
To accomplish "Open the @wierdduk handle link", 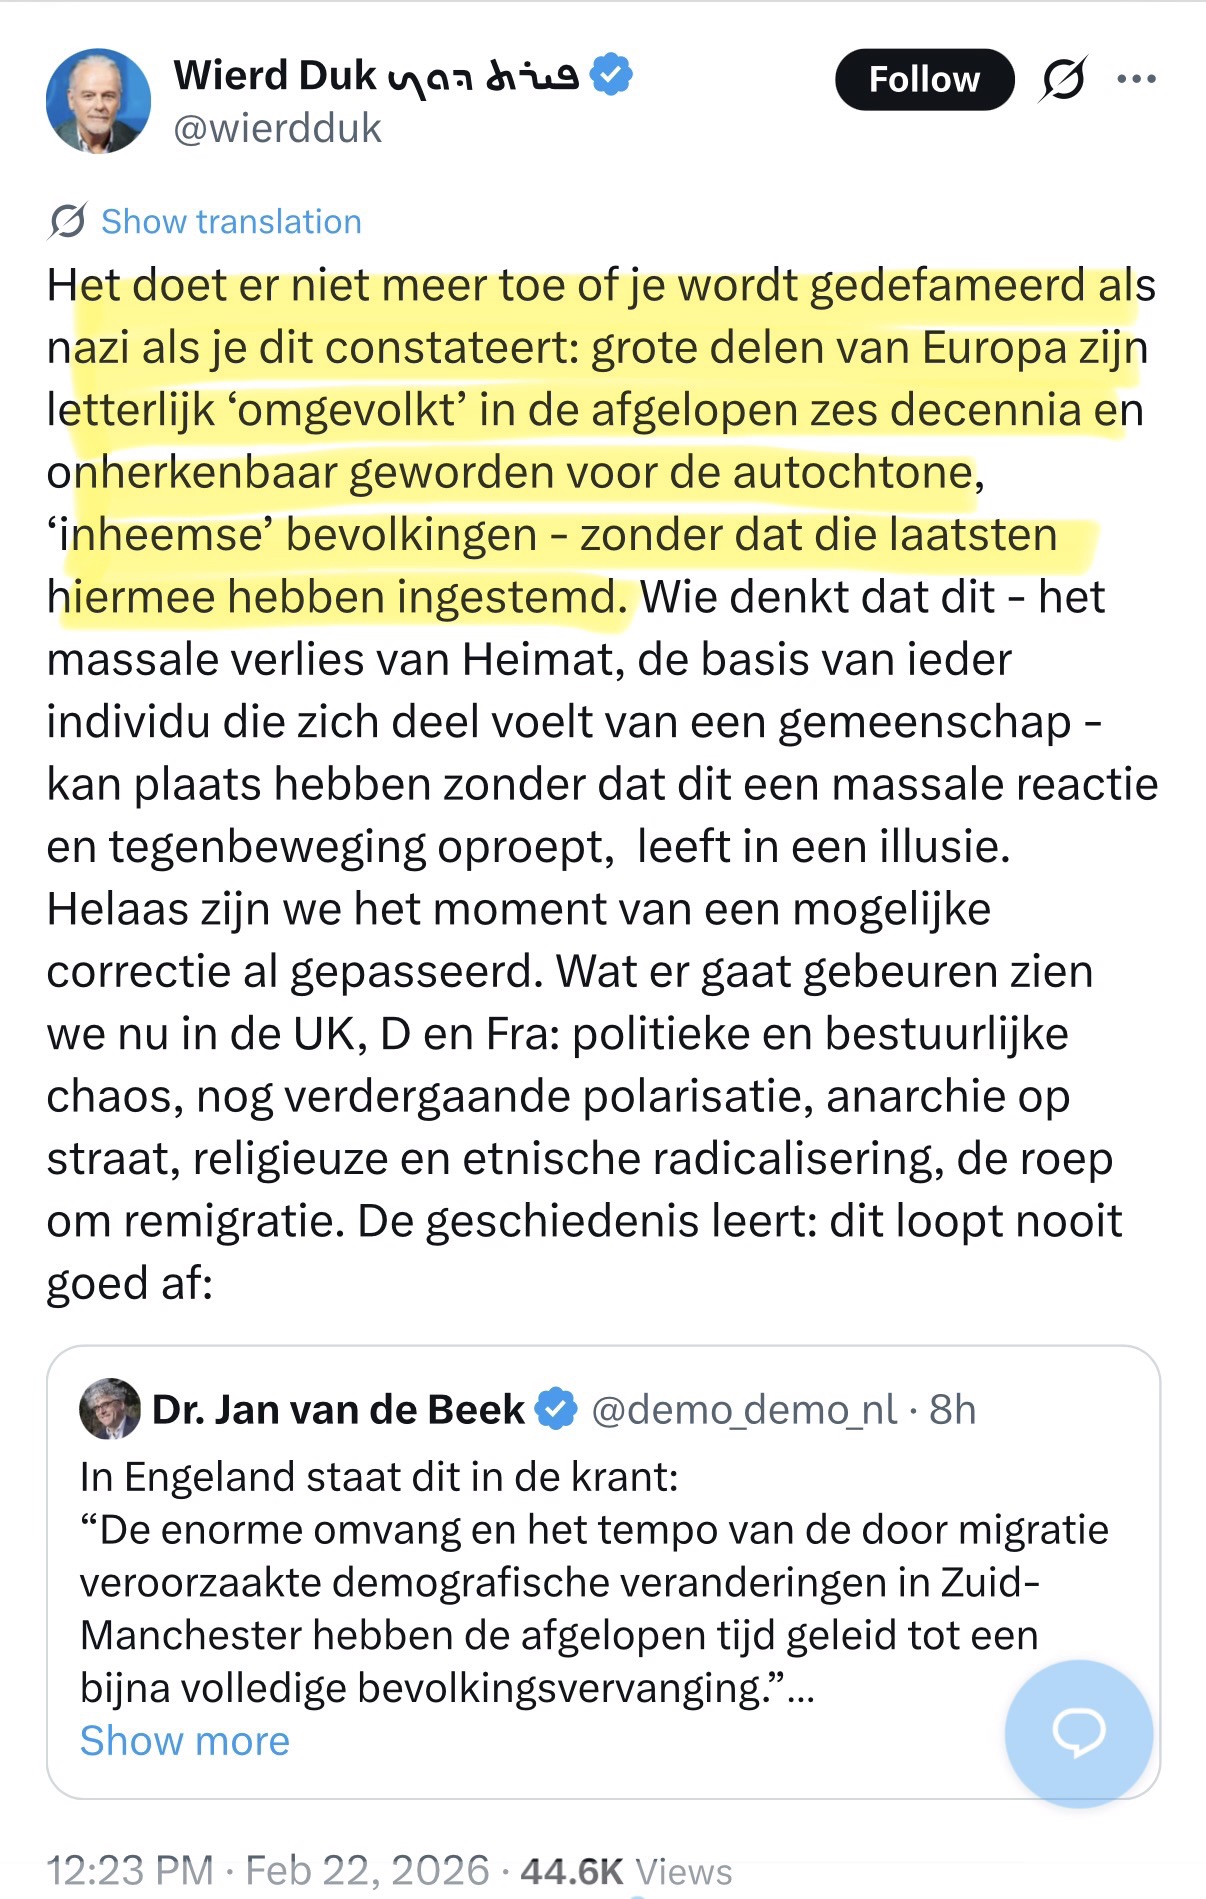I will coord(278,129).
